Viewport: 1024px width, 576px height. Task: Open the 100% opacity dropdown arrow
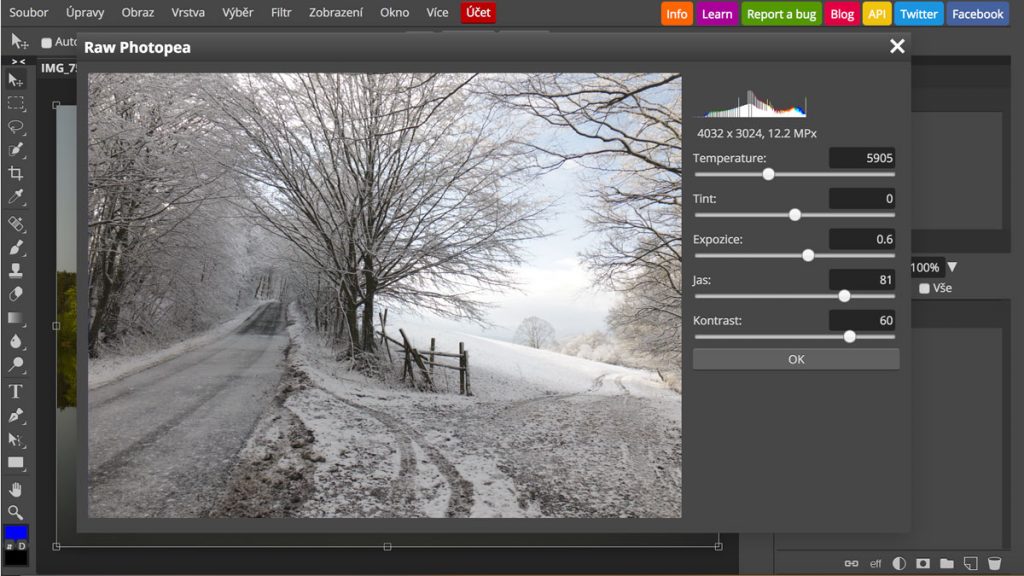(952, 267)
